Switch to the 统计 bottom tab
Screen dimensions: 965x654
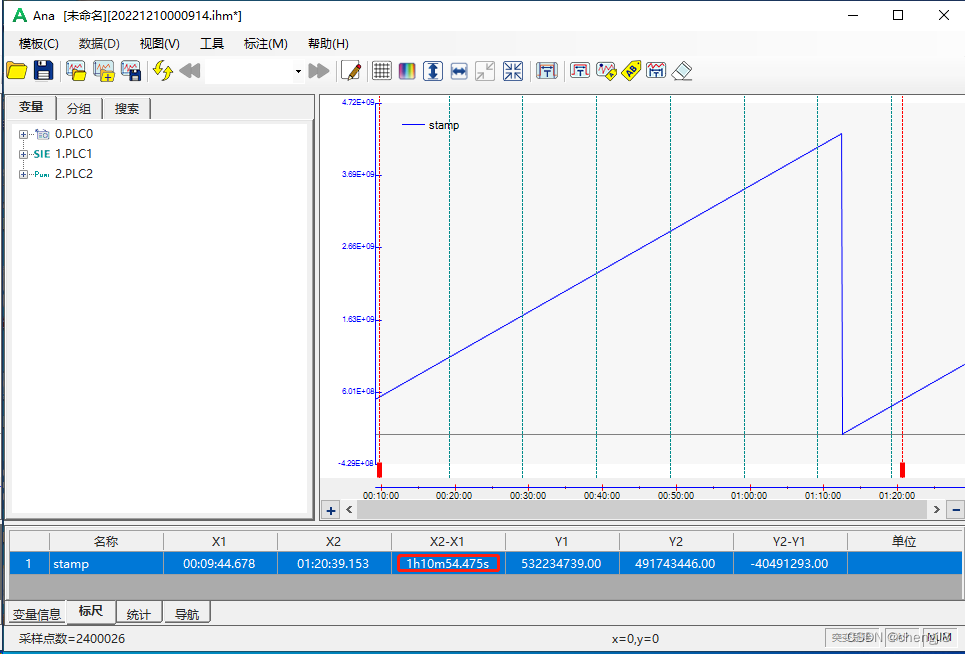pyautogui.click(x=138, y=614)
